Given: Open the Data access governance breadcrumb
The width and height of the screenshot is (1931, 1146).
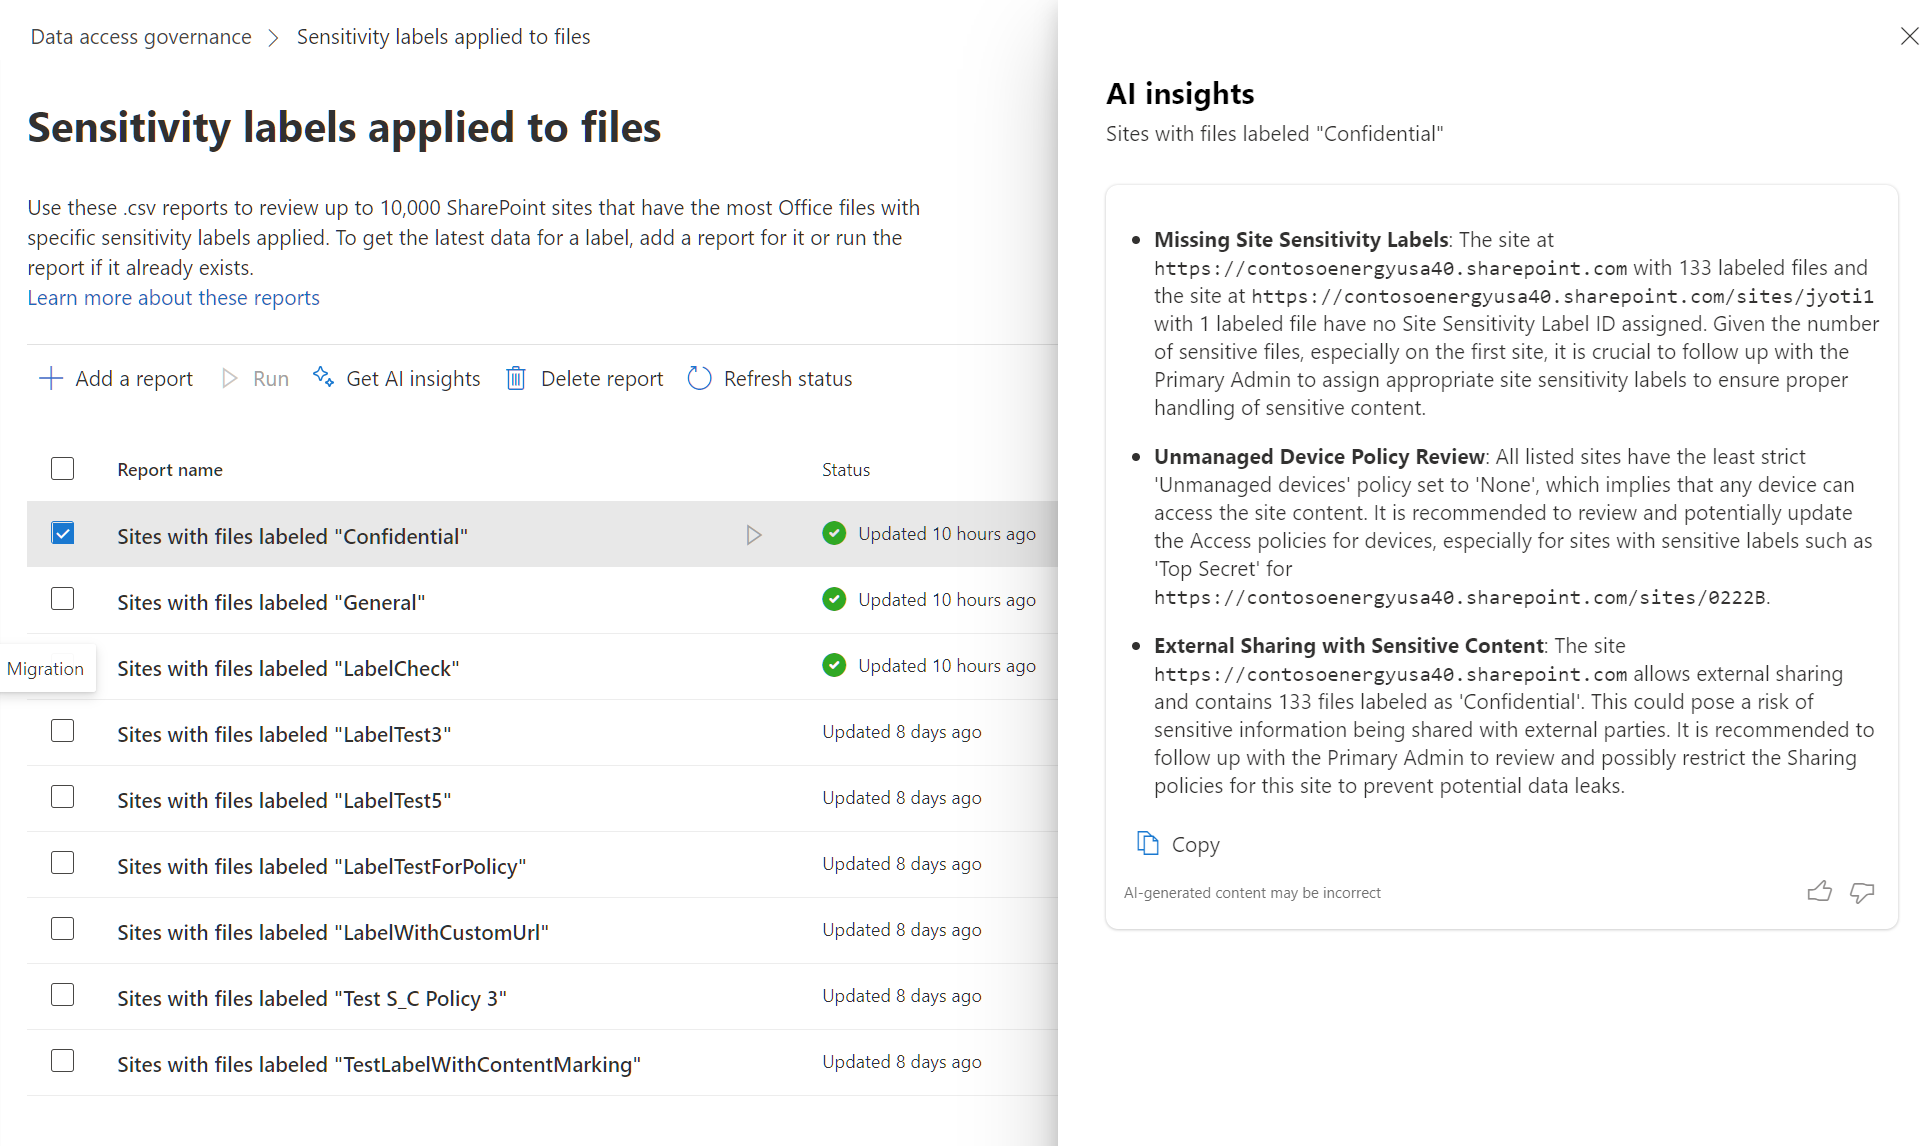Looking at the screenshot, I should point(141,37).
